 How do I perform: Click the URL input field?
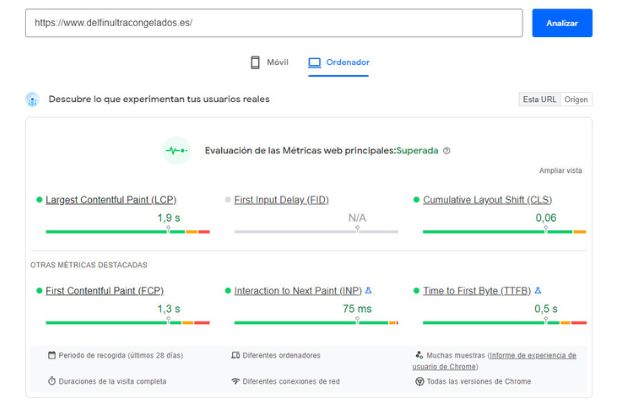(x=273, y=23)
